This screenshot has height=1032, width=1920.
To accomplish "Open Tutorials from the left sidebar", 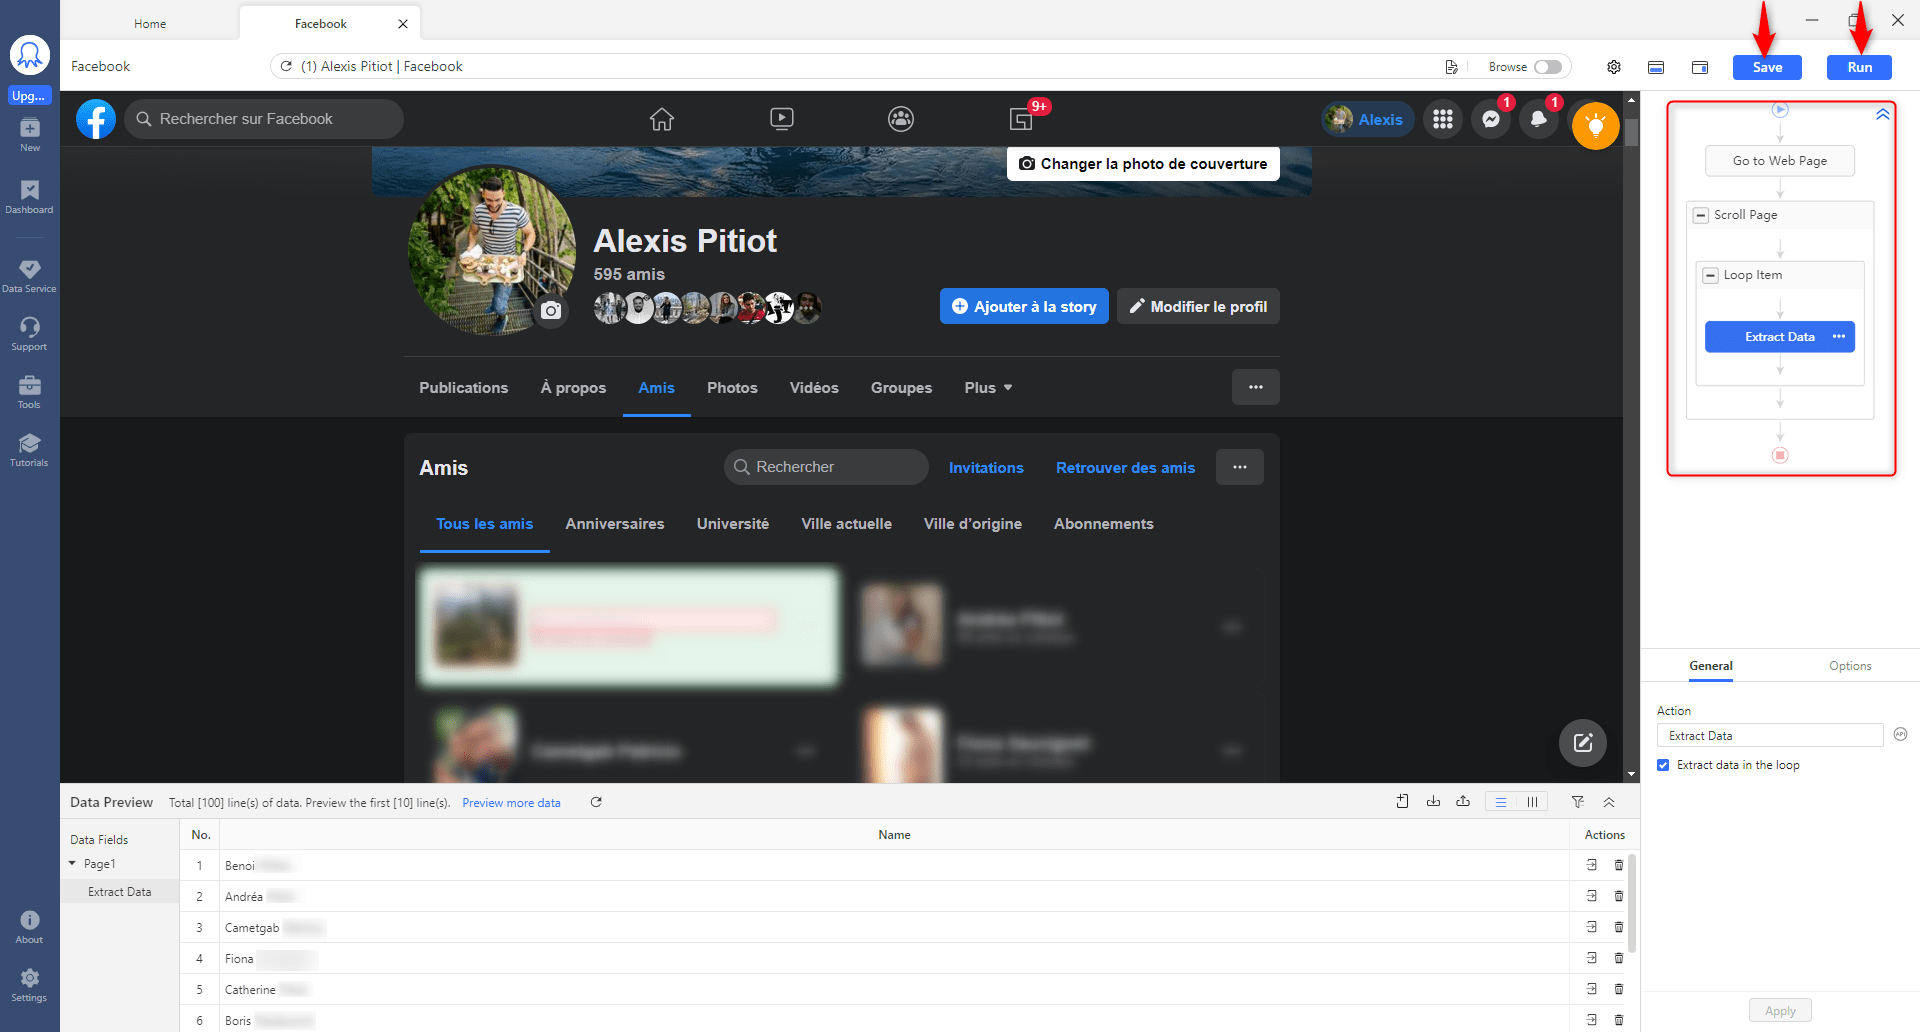I will [29, 449].
